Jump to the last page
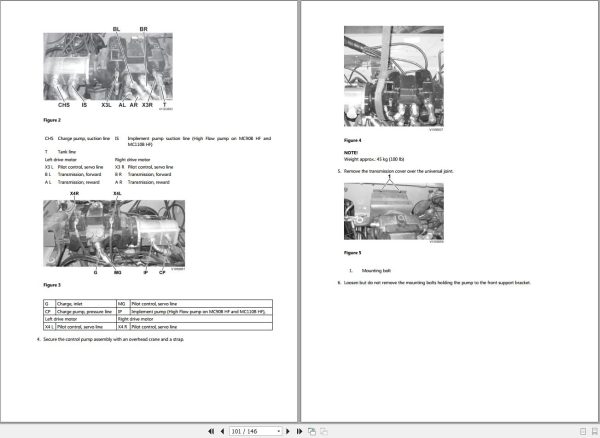600x438 pixels. click(x=299, y=431)
